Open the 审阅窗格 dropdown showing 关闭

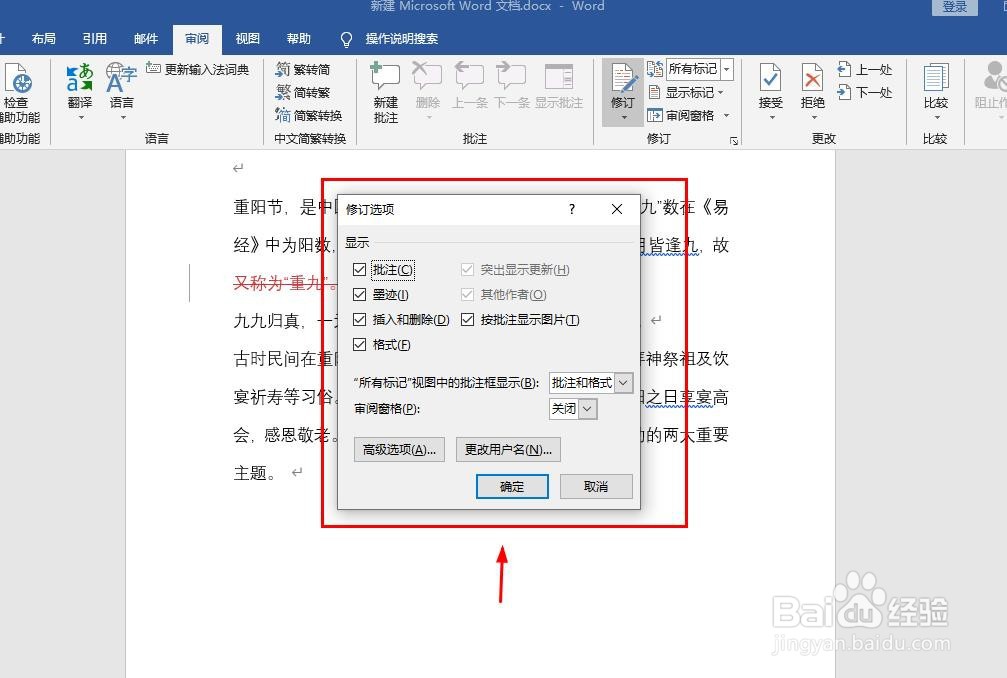click(572, 408)
